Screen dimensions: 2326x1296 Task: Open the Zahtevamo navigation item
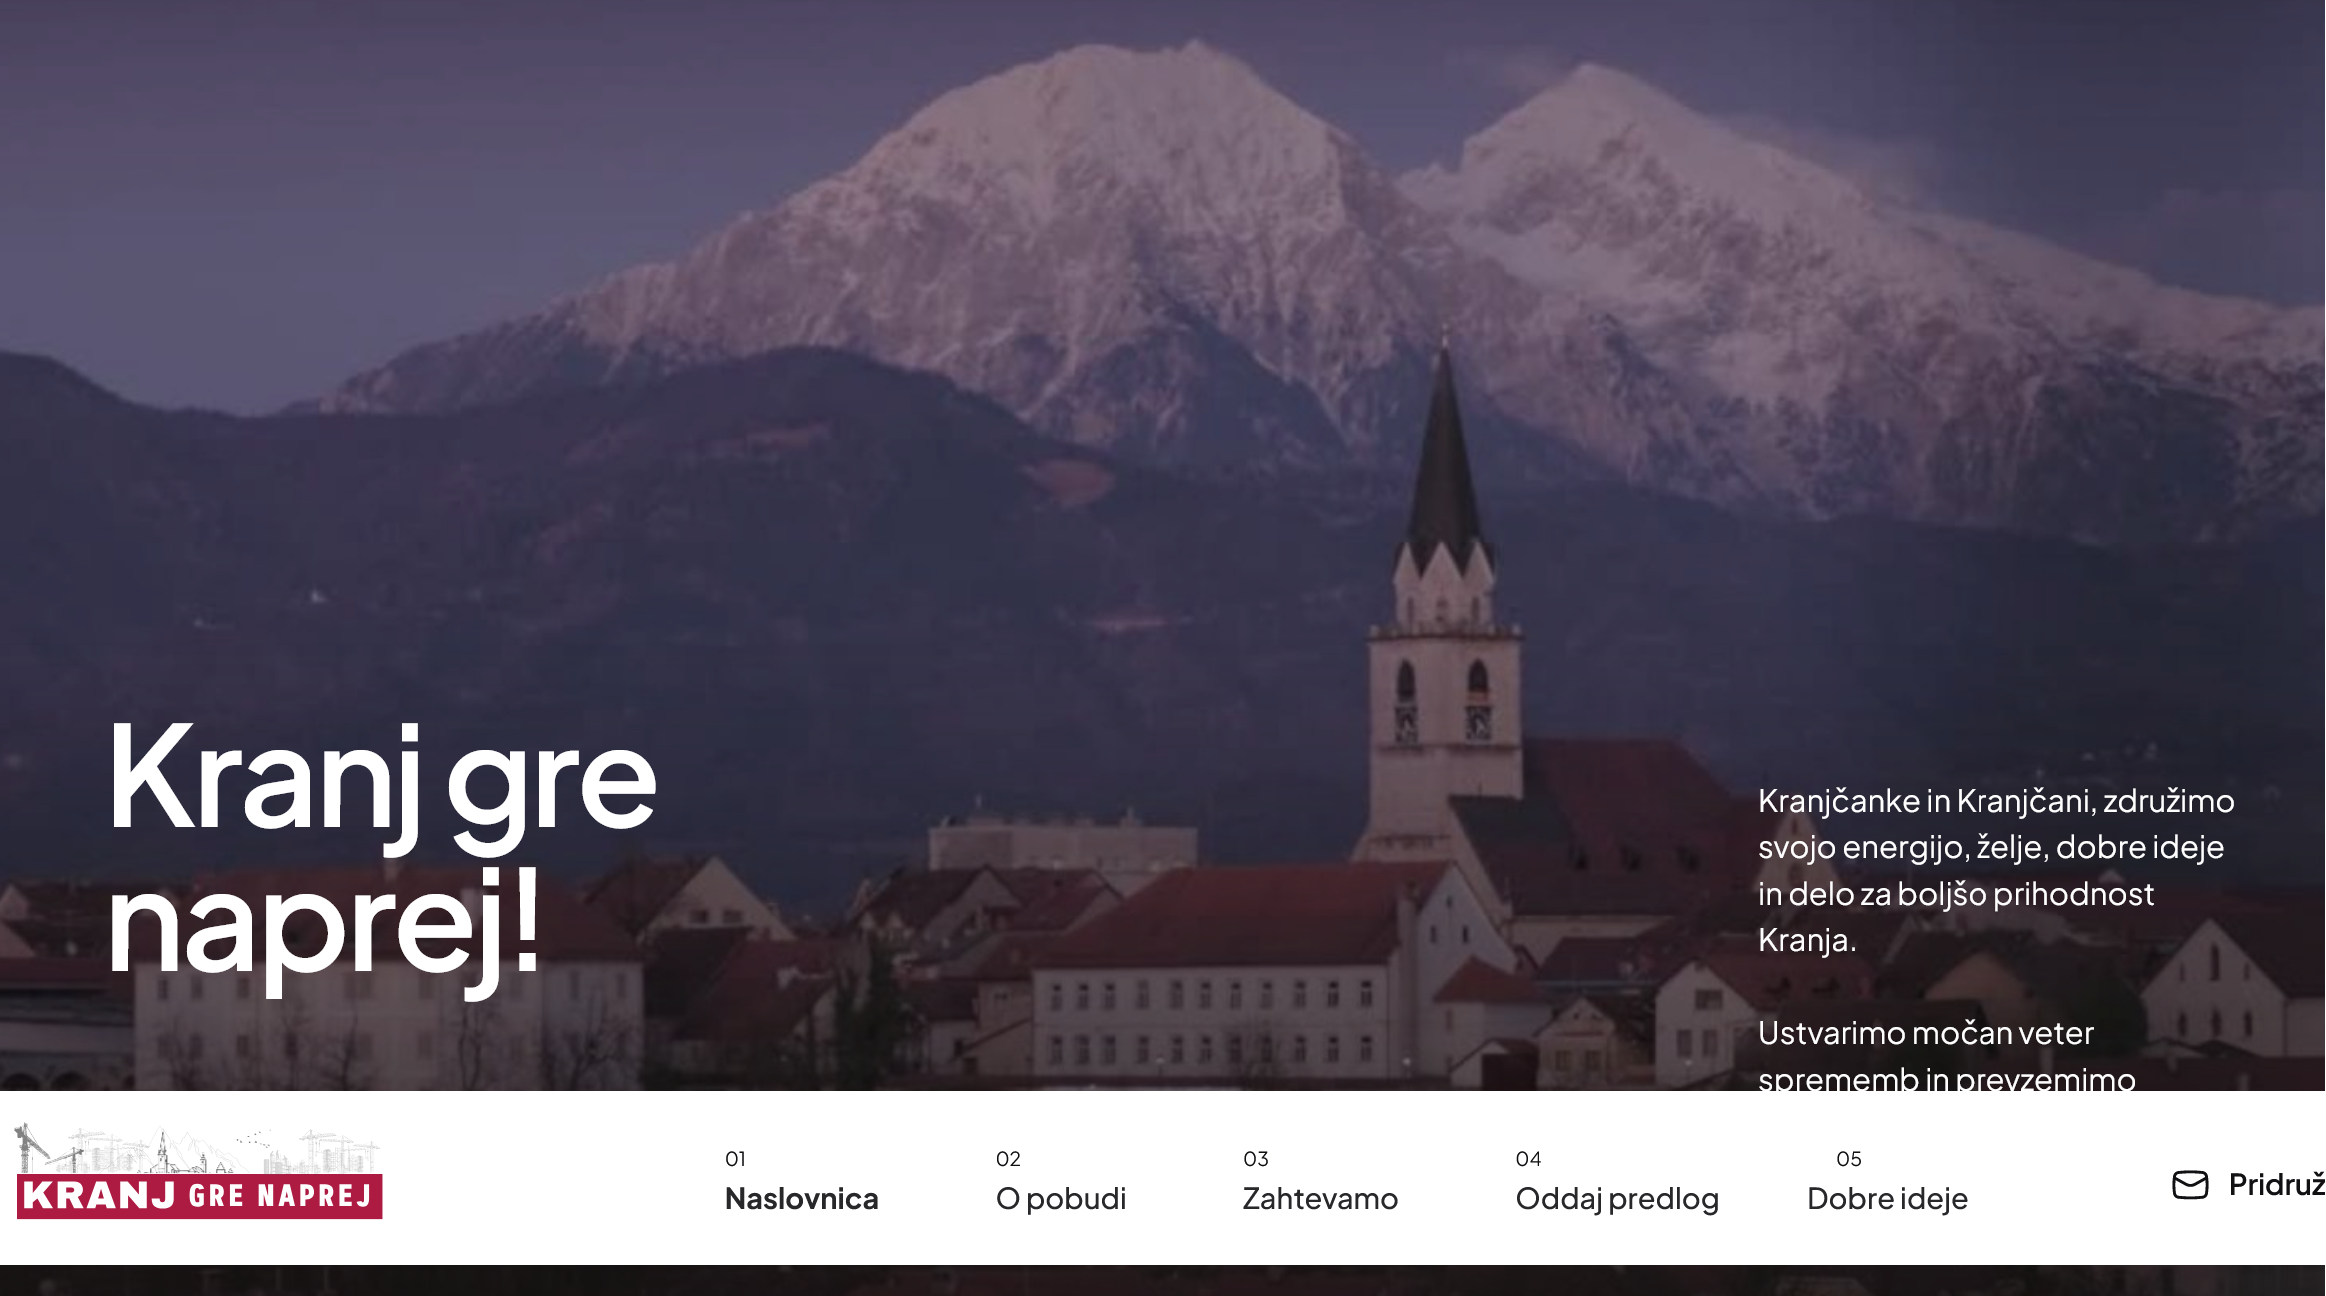(1319, 1198)
